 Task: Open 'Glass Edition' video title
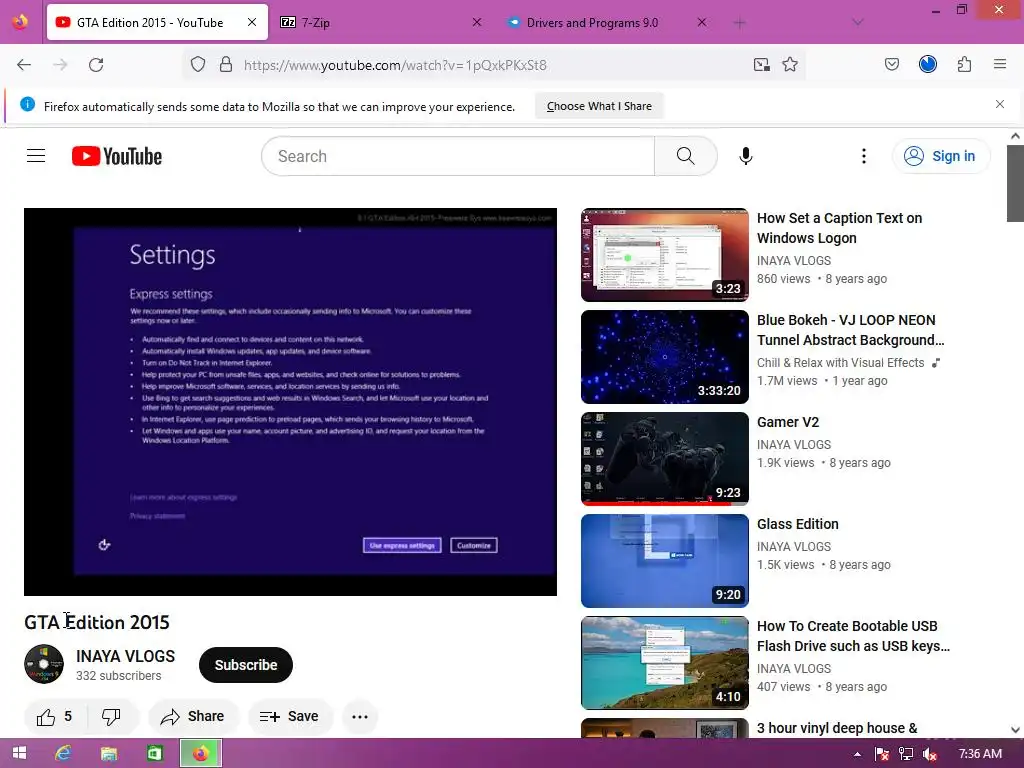[x=797, y=524]
